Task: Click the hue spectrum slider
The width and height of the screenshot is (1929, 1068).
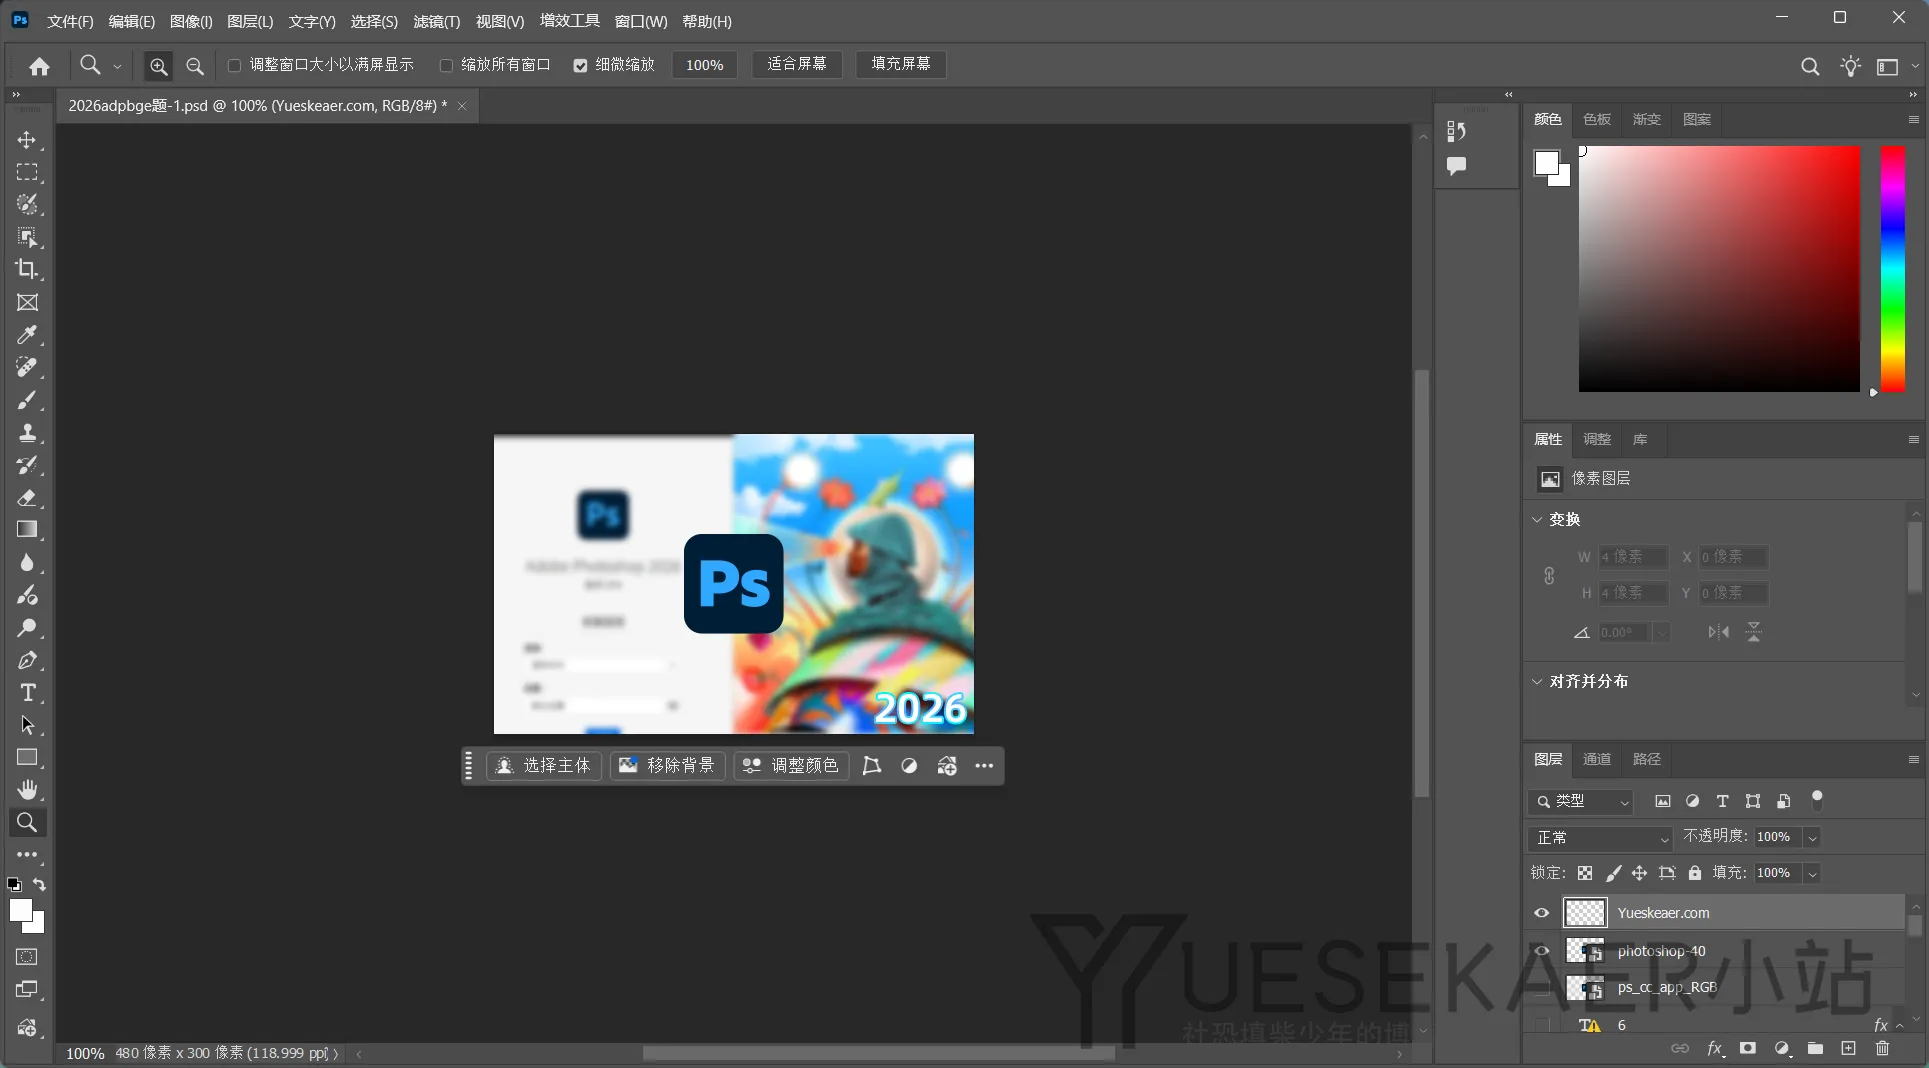Action: 1892,269
